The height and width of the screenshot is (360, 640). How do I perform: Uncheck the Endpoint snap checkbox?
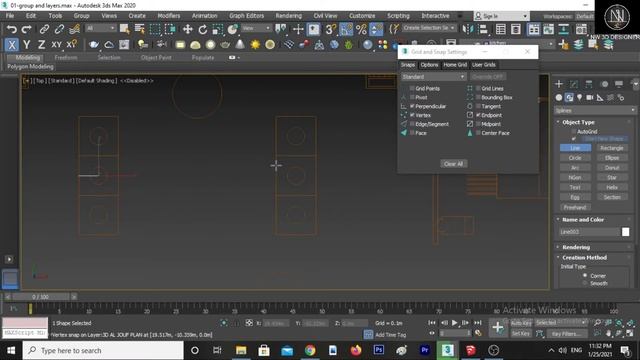pyautogui.click(x=478, y=115)
